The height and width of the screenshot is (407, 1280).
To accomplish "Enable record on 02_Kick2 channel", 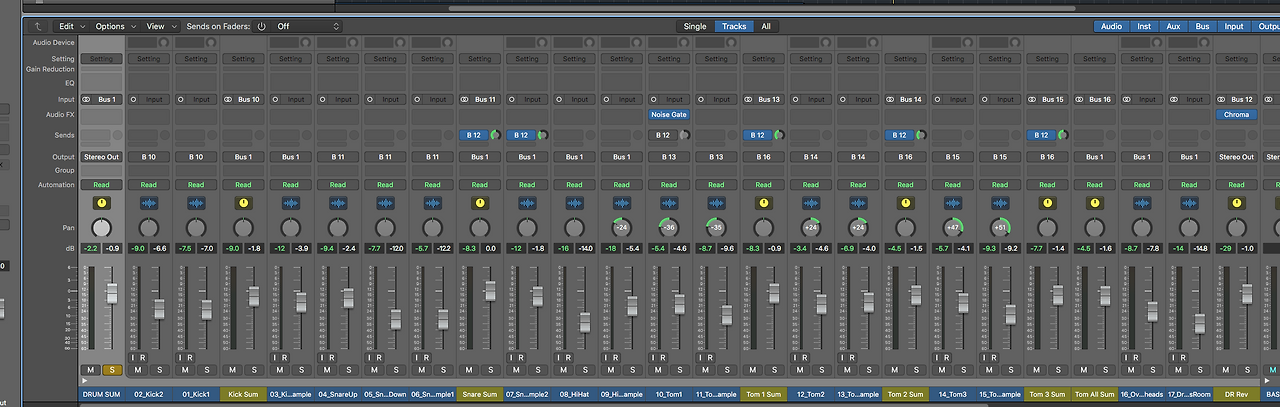I will (x=144, y=357).
